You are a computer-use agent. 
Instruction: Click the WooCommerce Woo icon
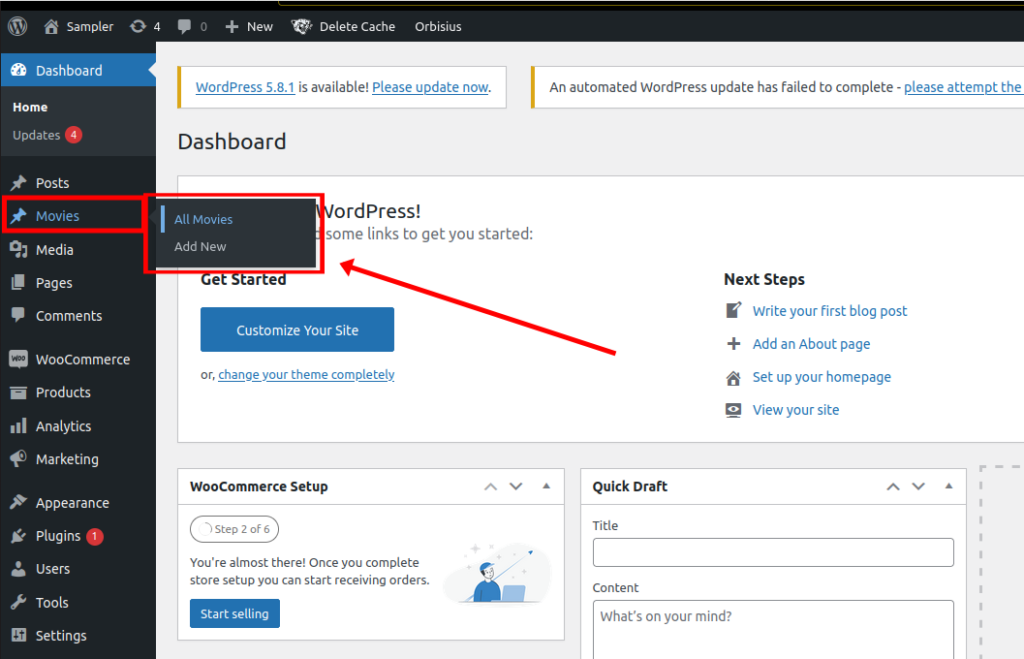pos(18,359)
